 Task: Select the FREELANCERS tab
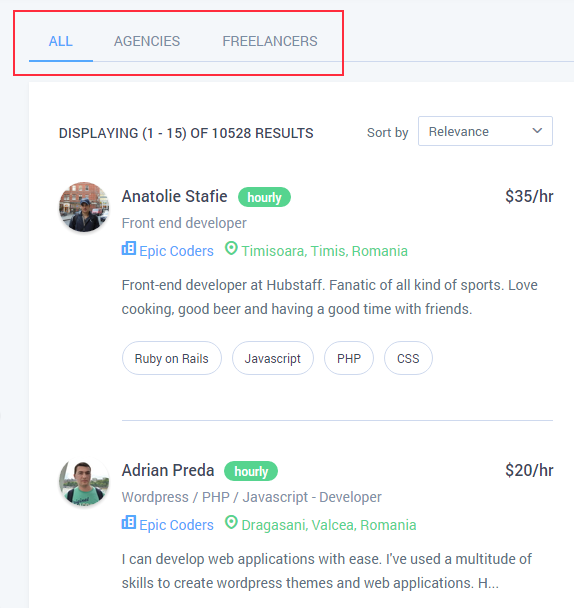[270, 41]
